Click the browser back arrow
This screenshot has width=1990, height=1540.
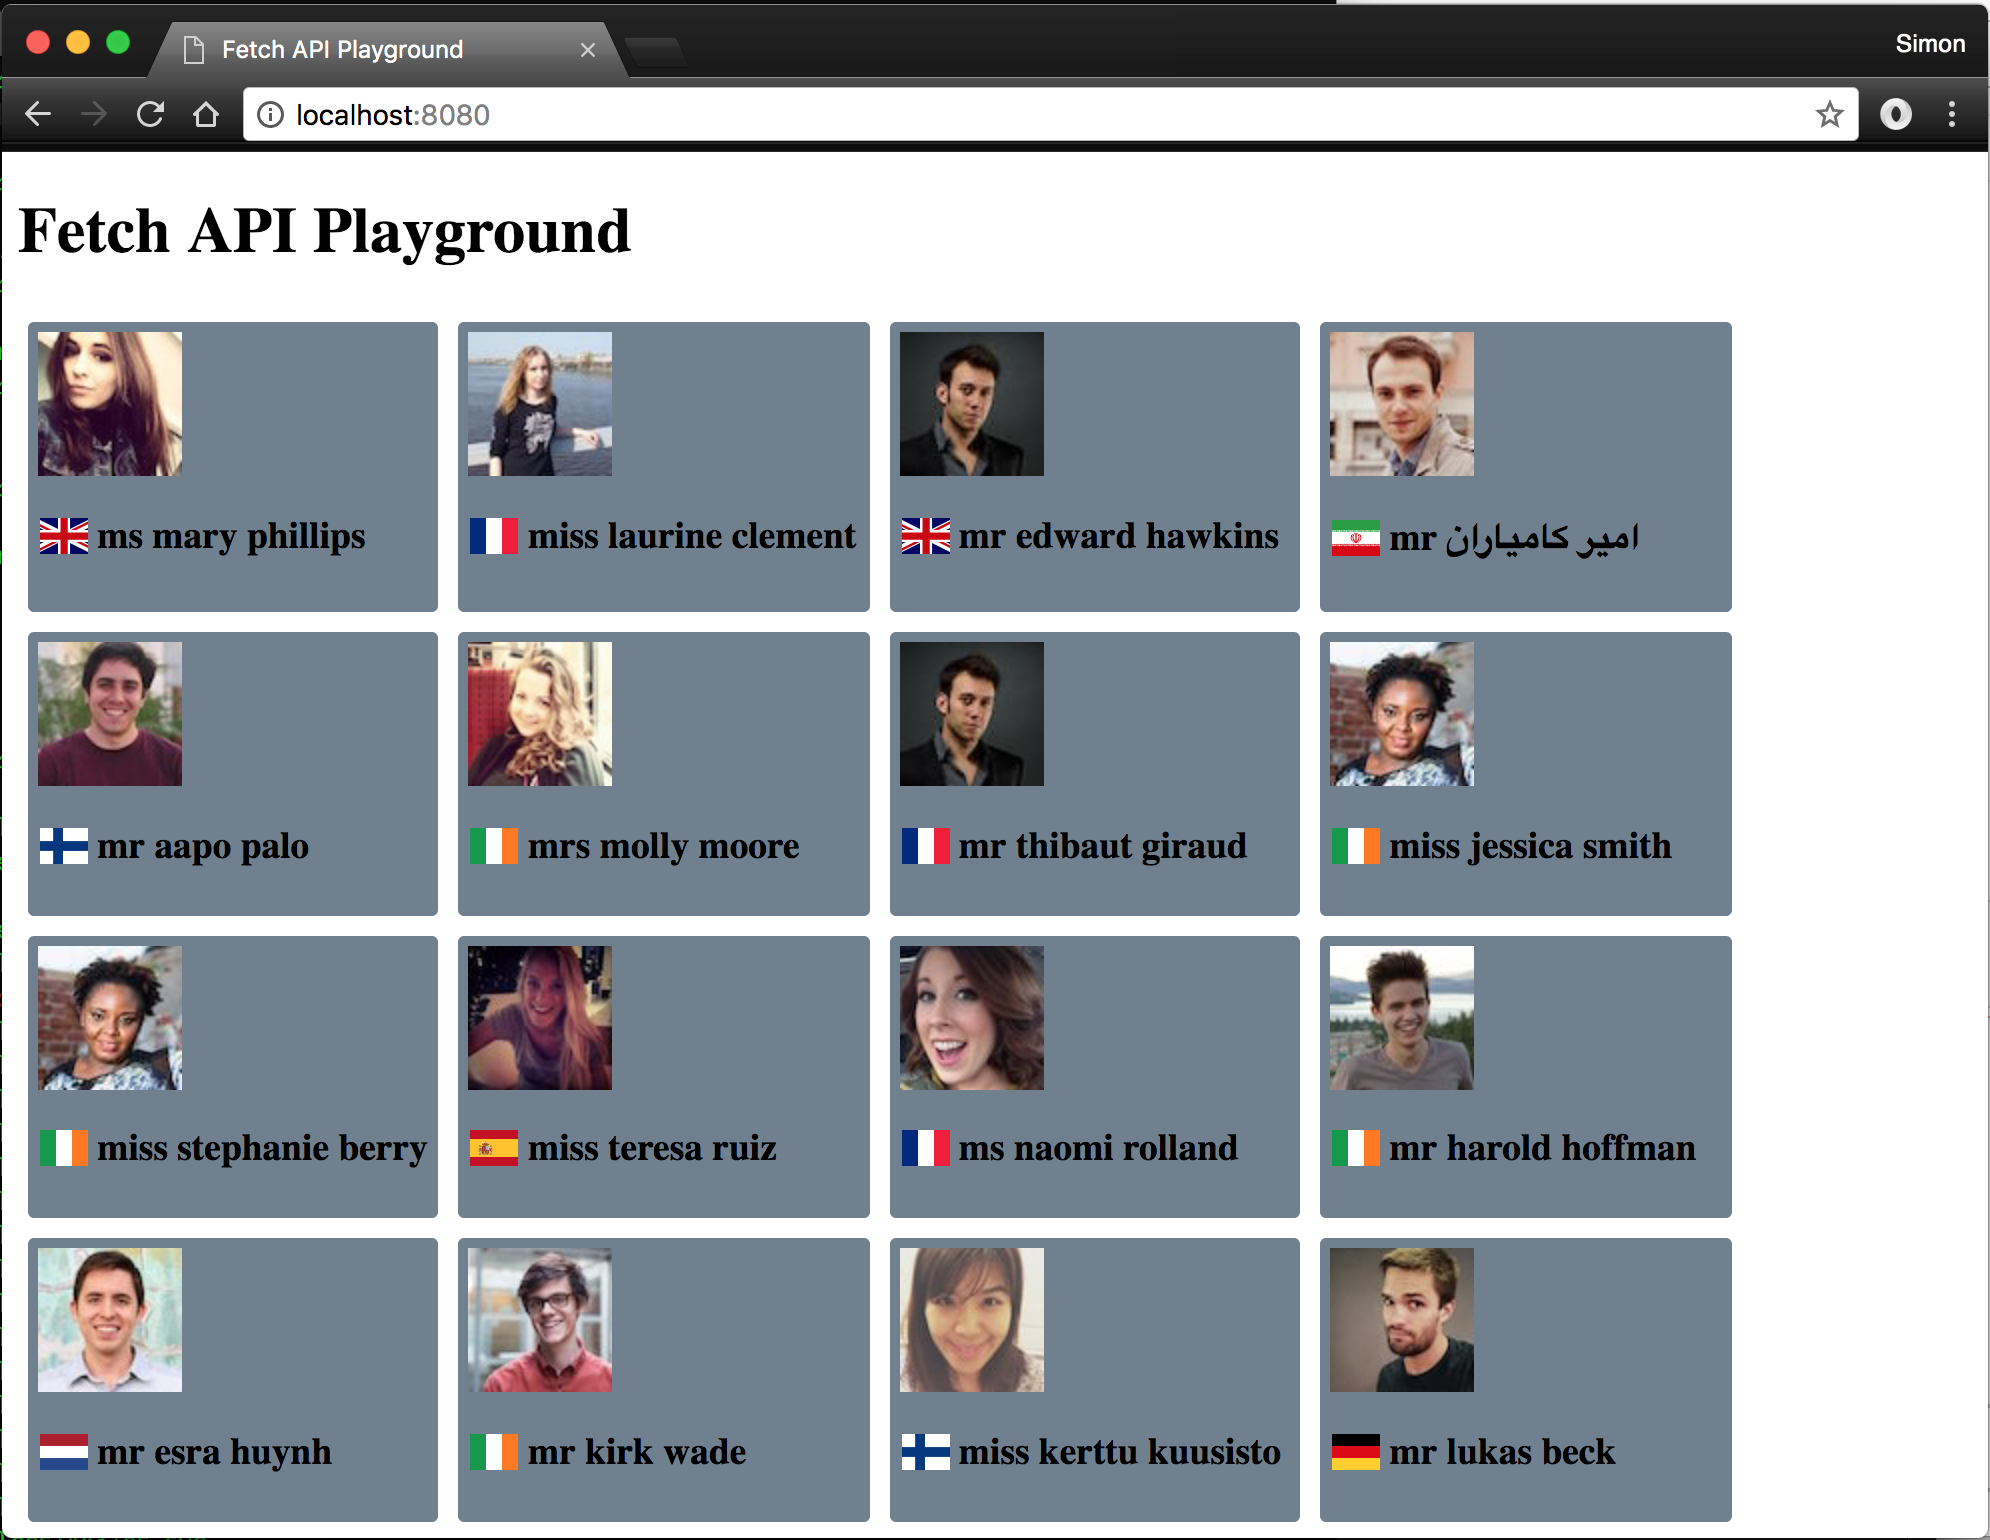38,115
